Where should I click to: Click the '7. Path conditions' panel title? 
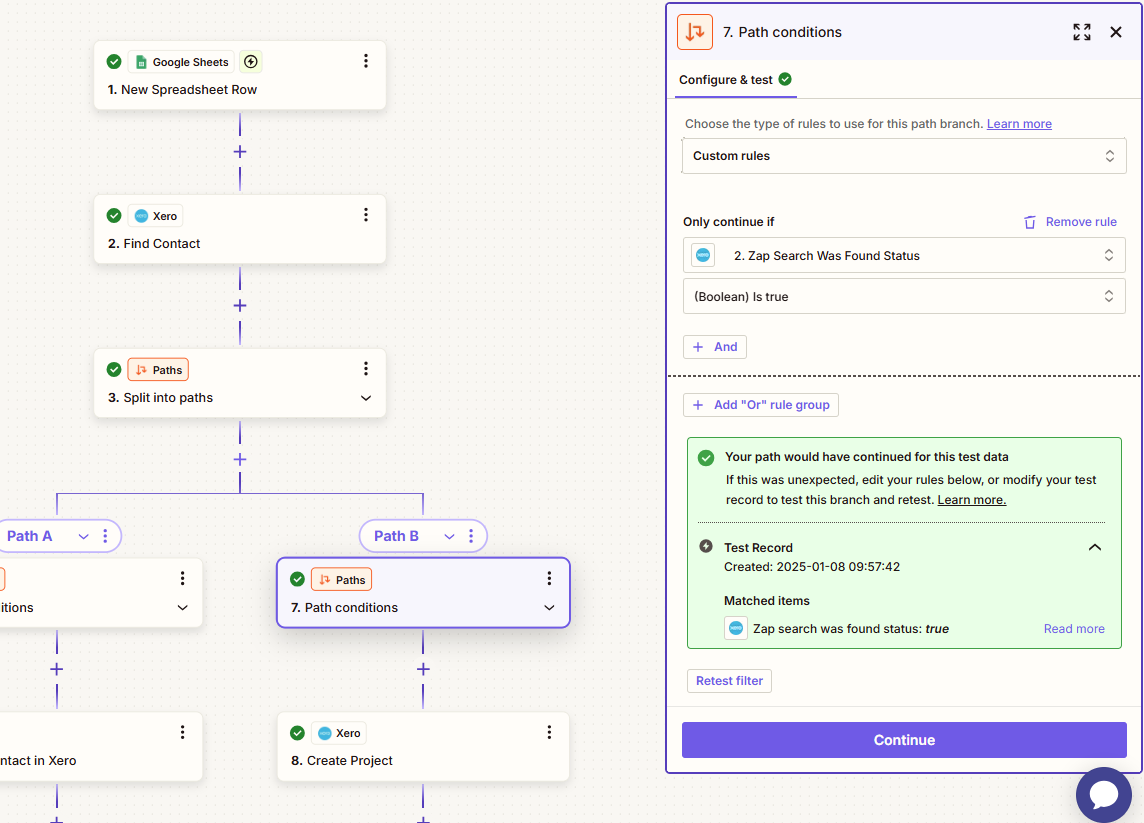[782, 32]
